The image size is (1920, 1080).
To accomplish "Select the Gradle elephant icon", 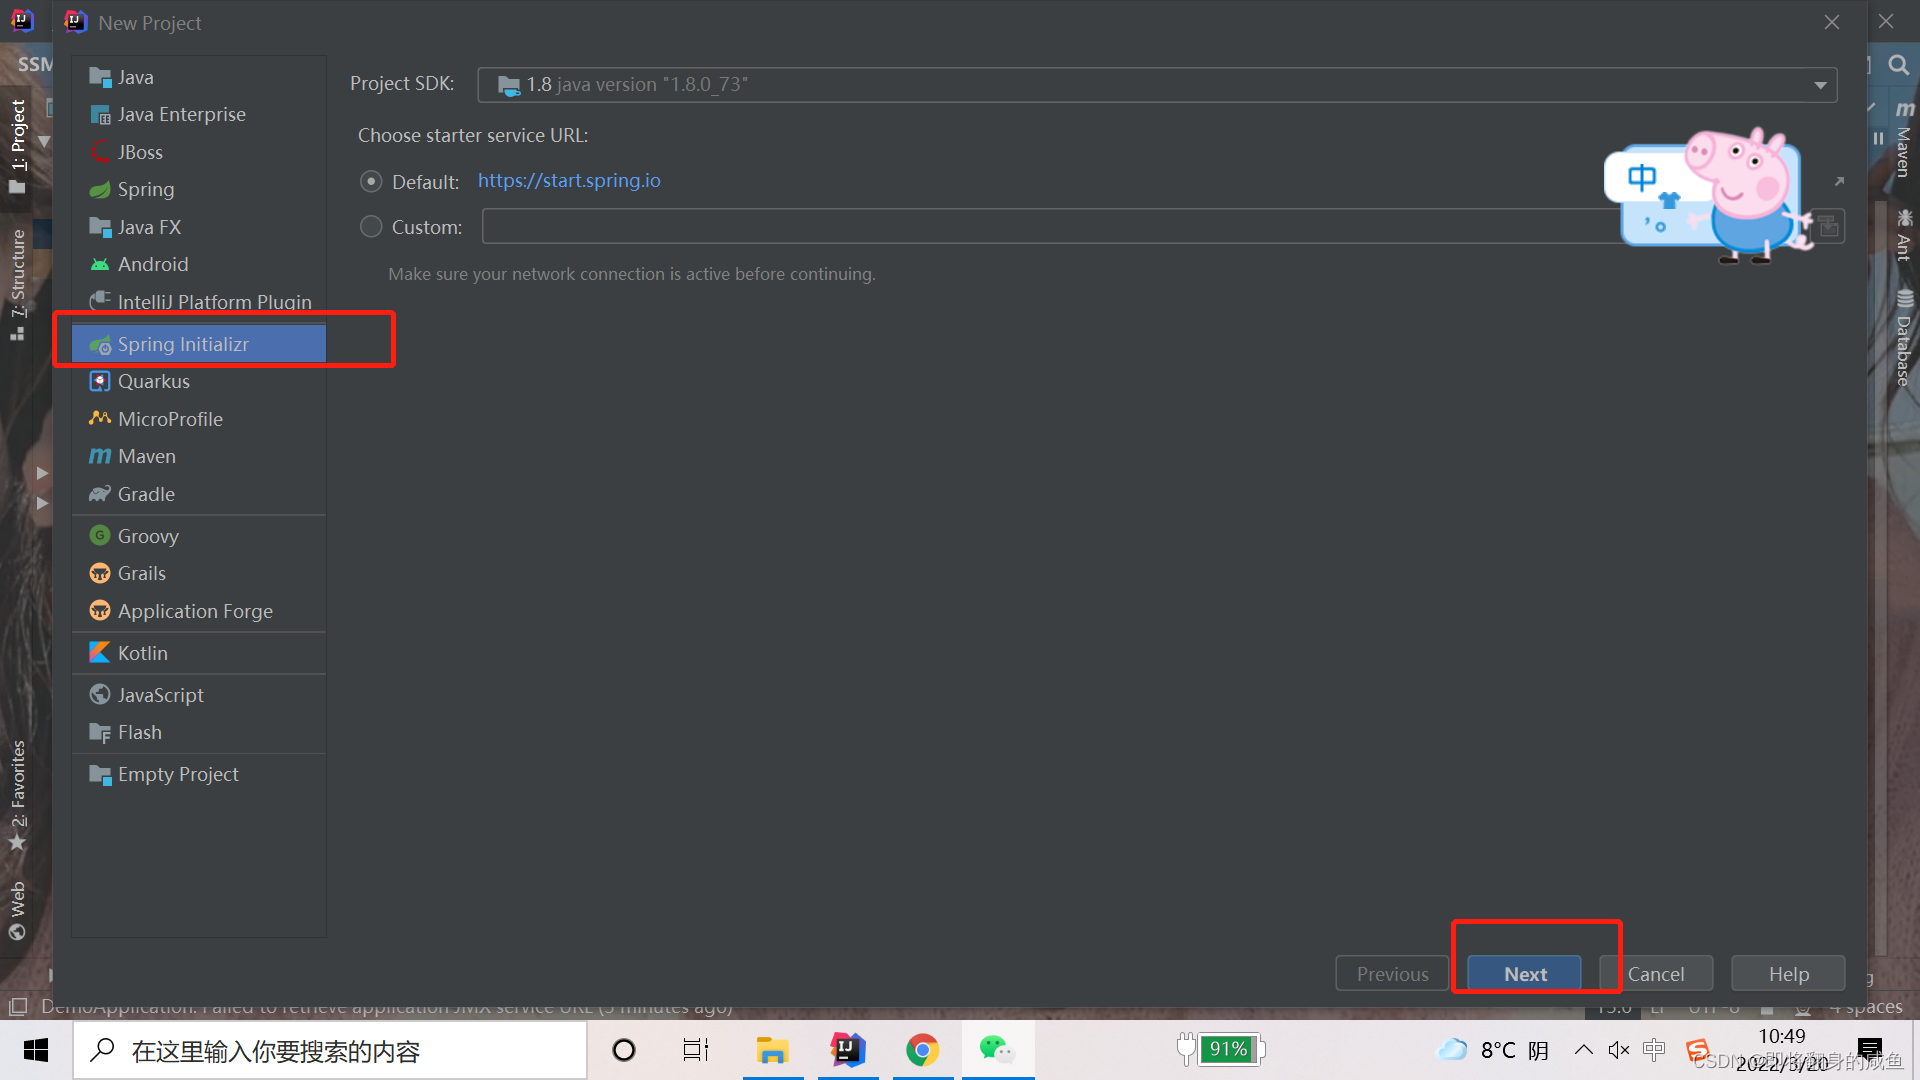I will pos(99,494).
